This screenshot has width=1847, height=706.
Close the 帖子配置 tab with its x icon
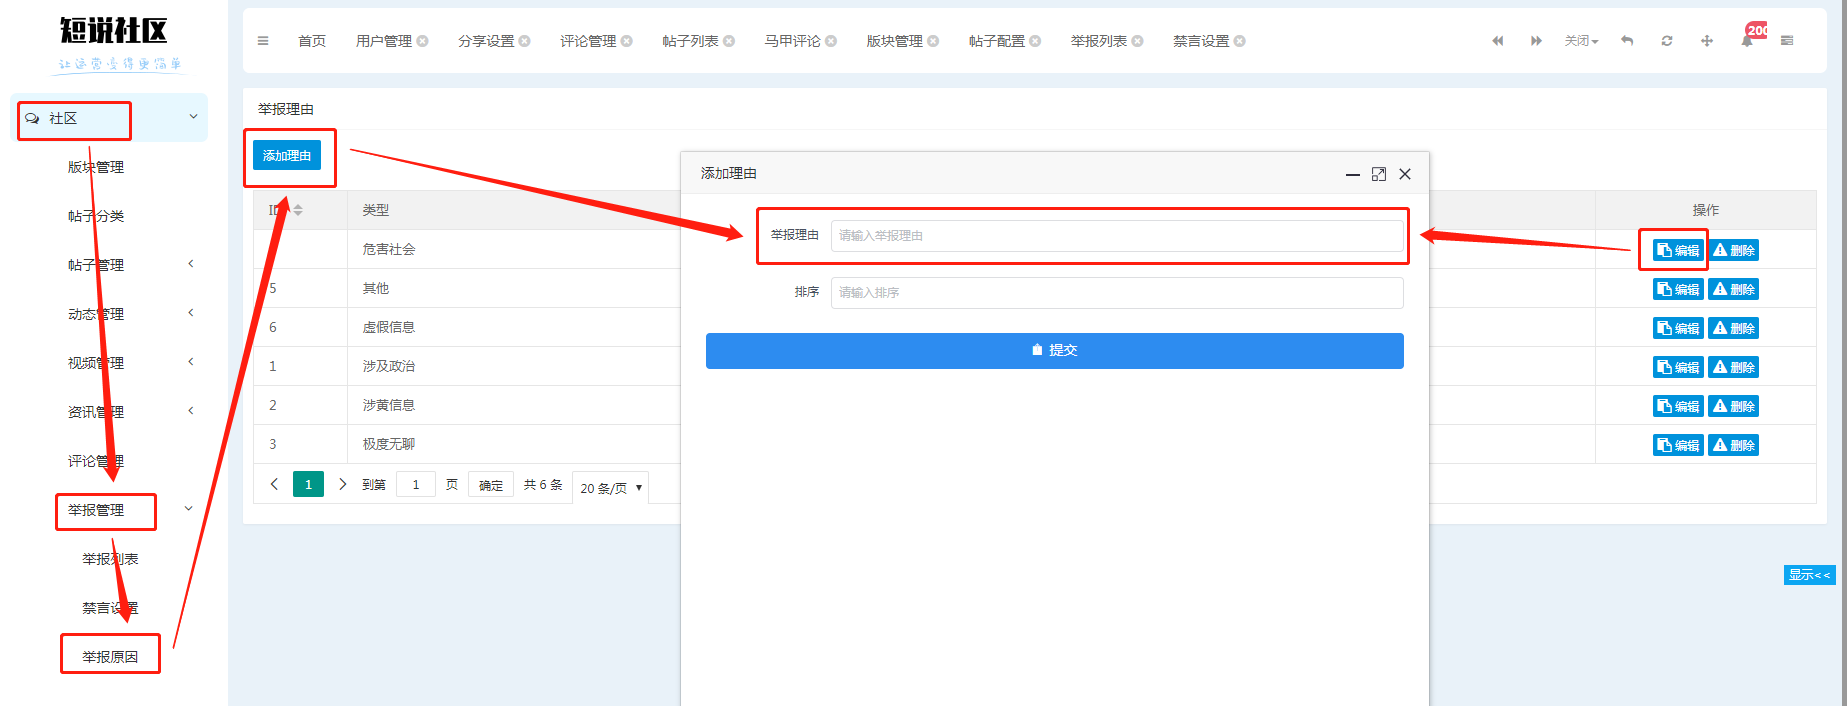1035,41
